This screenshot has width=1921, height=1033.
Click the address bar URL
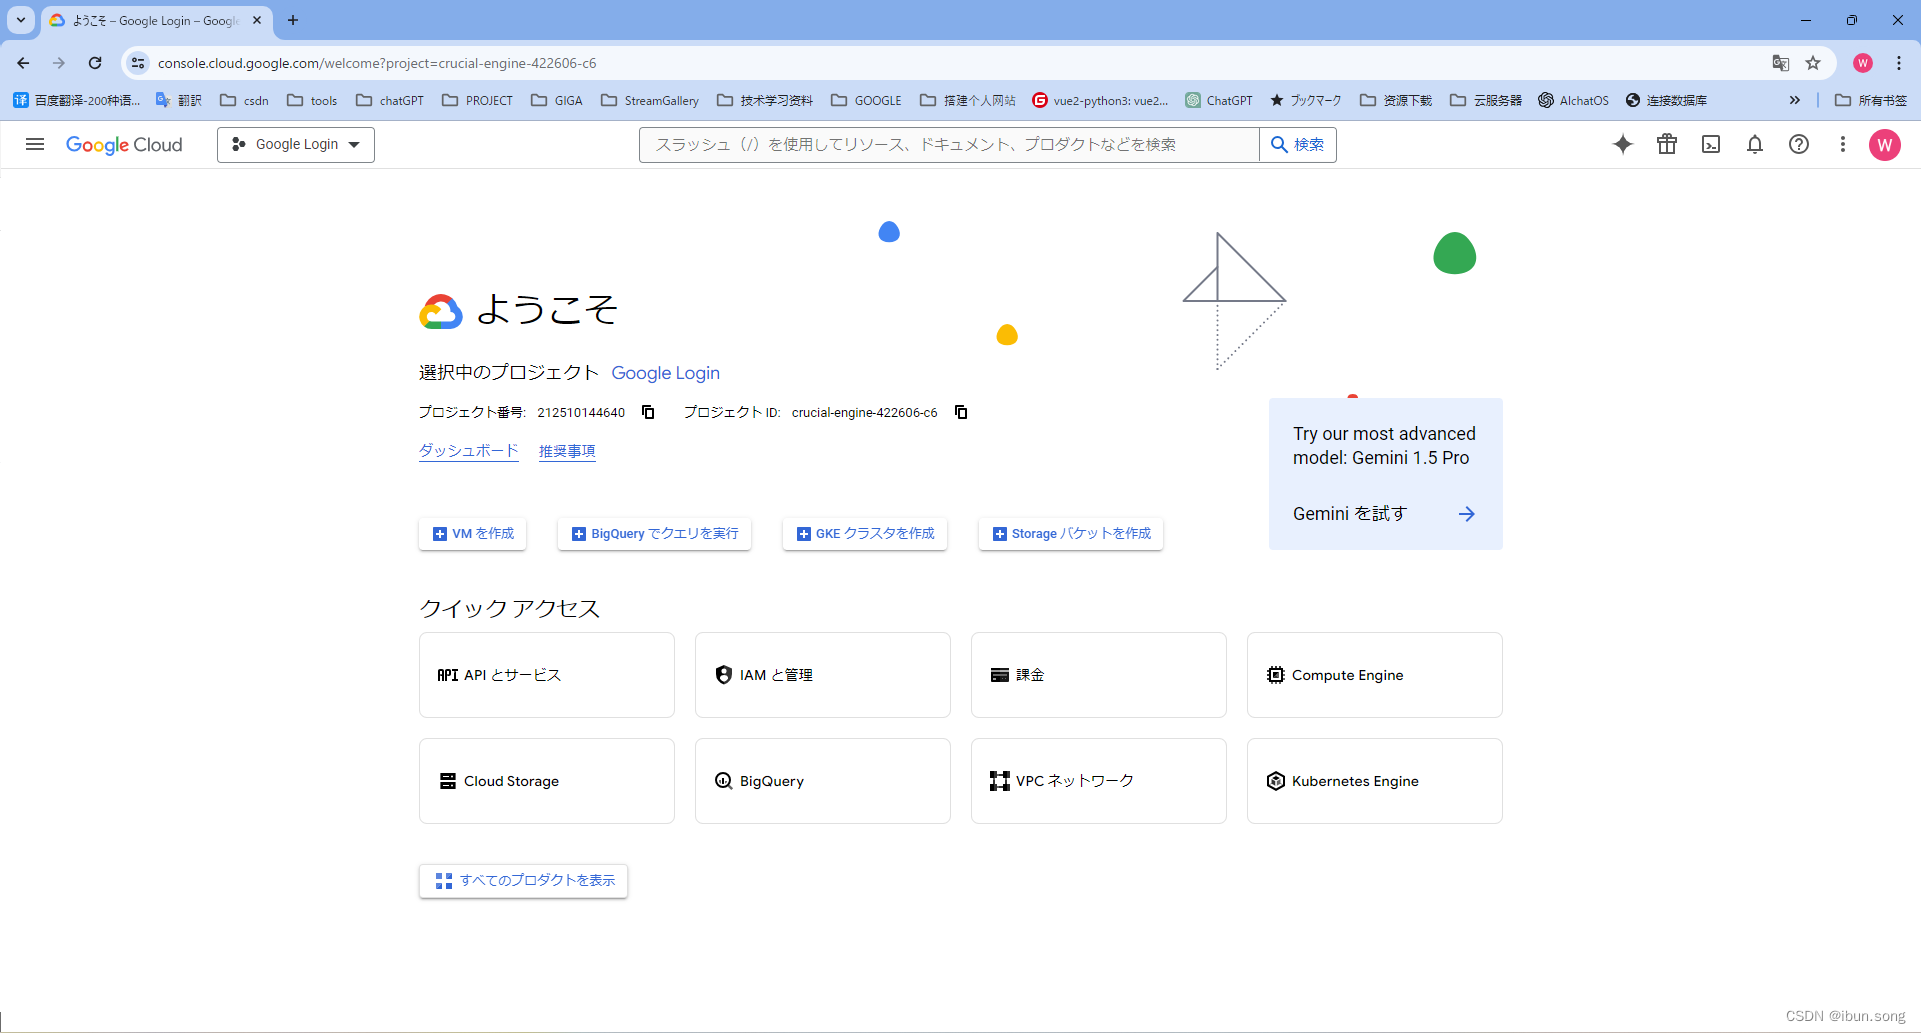tap(376, 63)
